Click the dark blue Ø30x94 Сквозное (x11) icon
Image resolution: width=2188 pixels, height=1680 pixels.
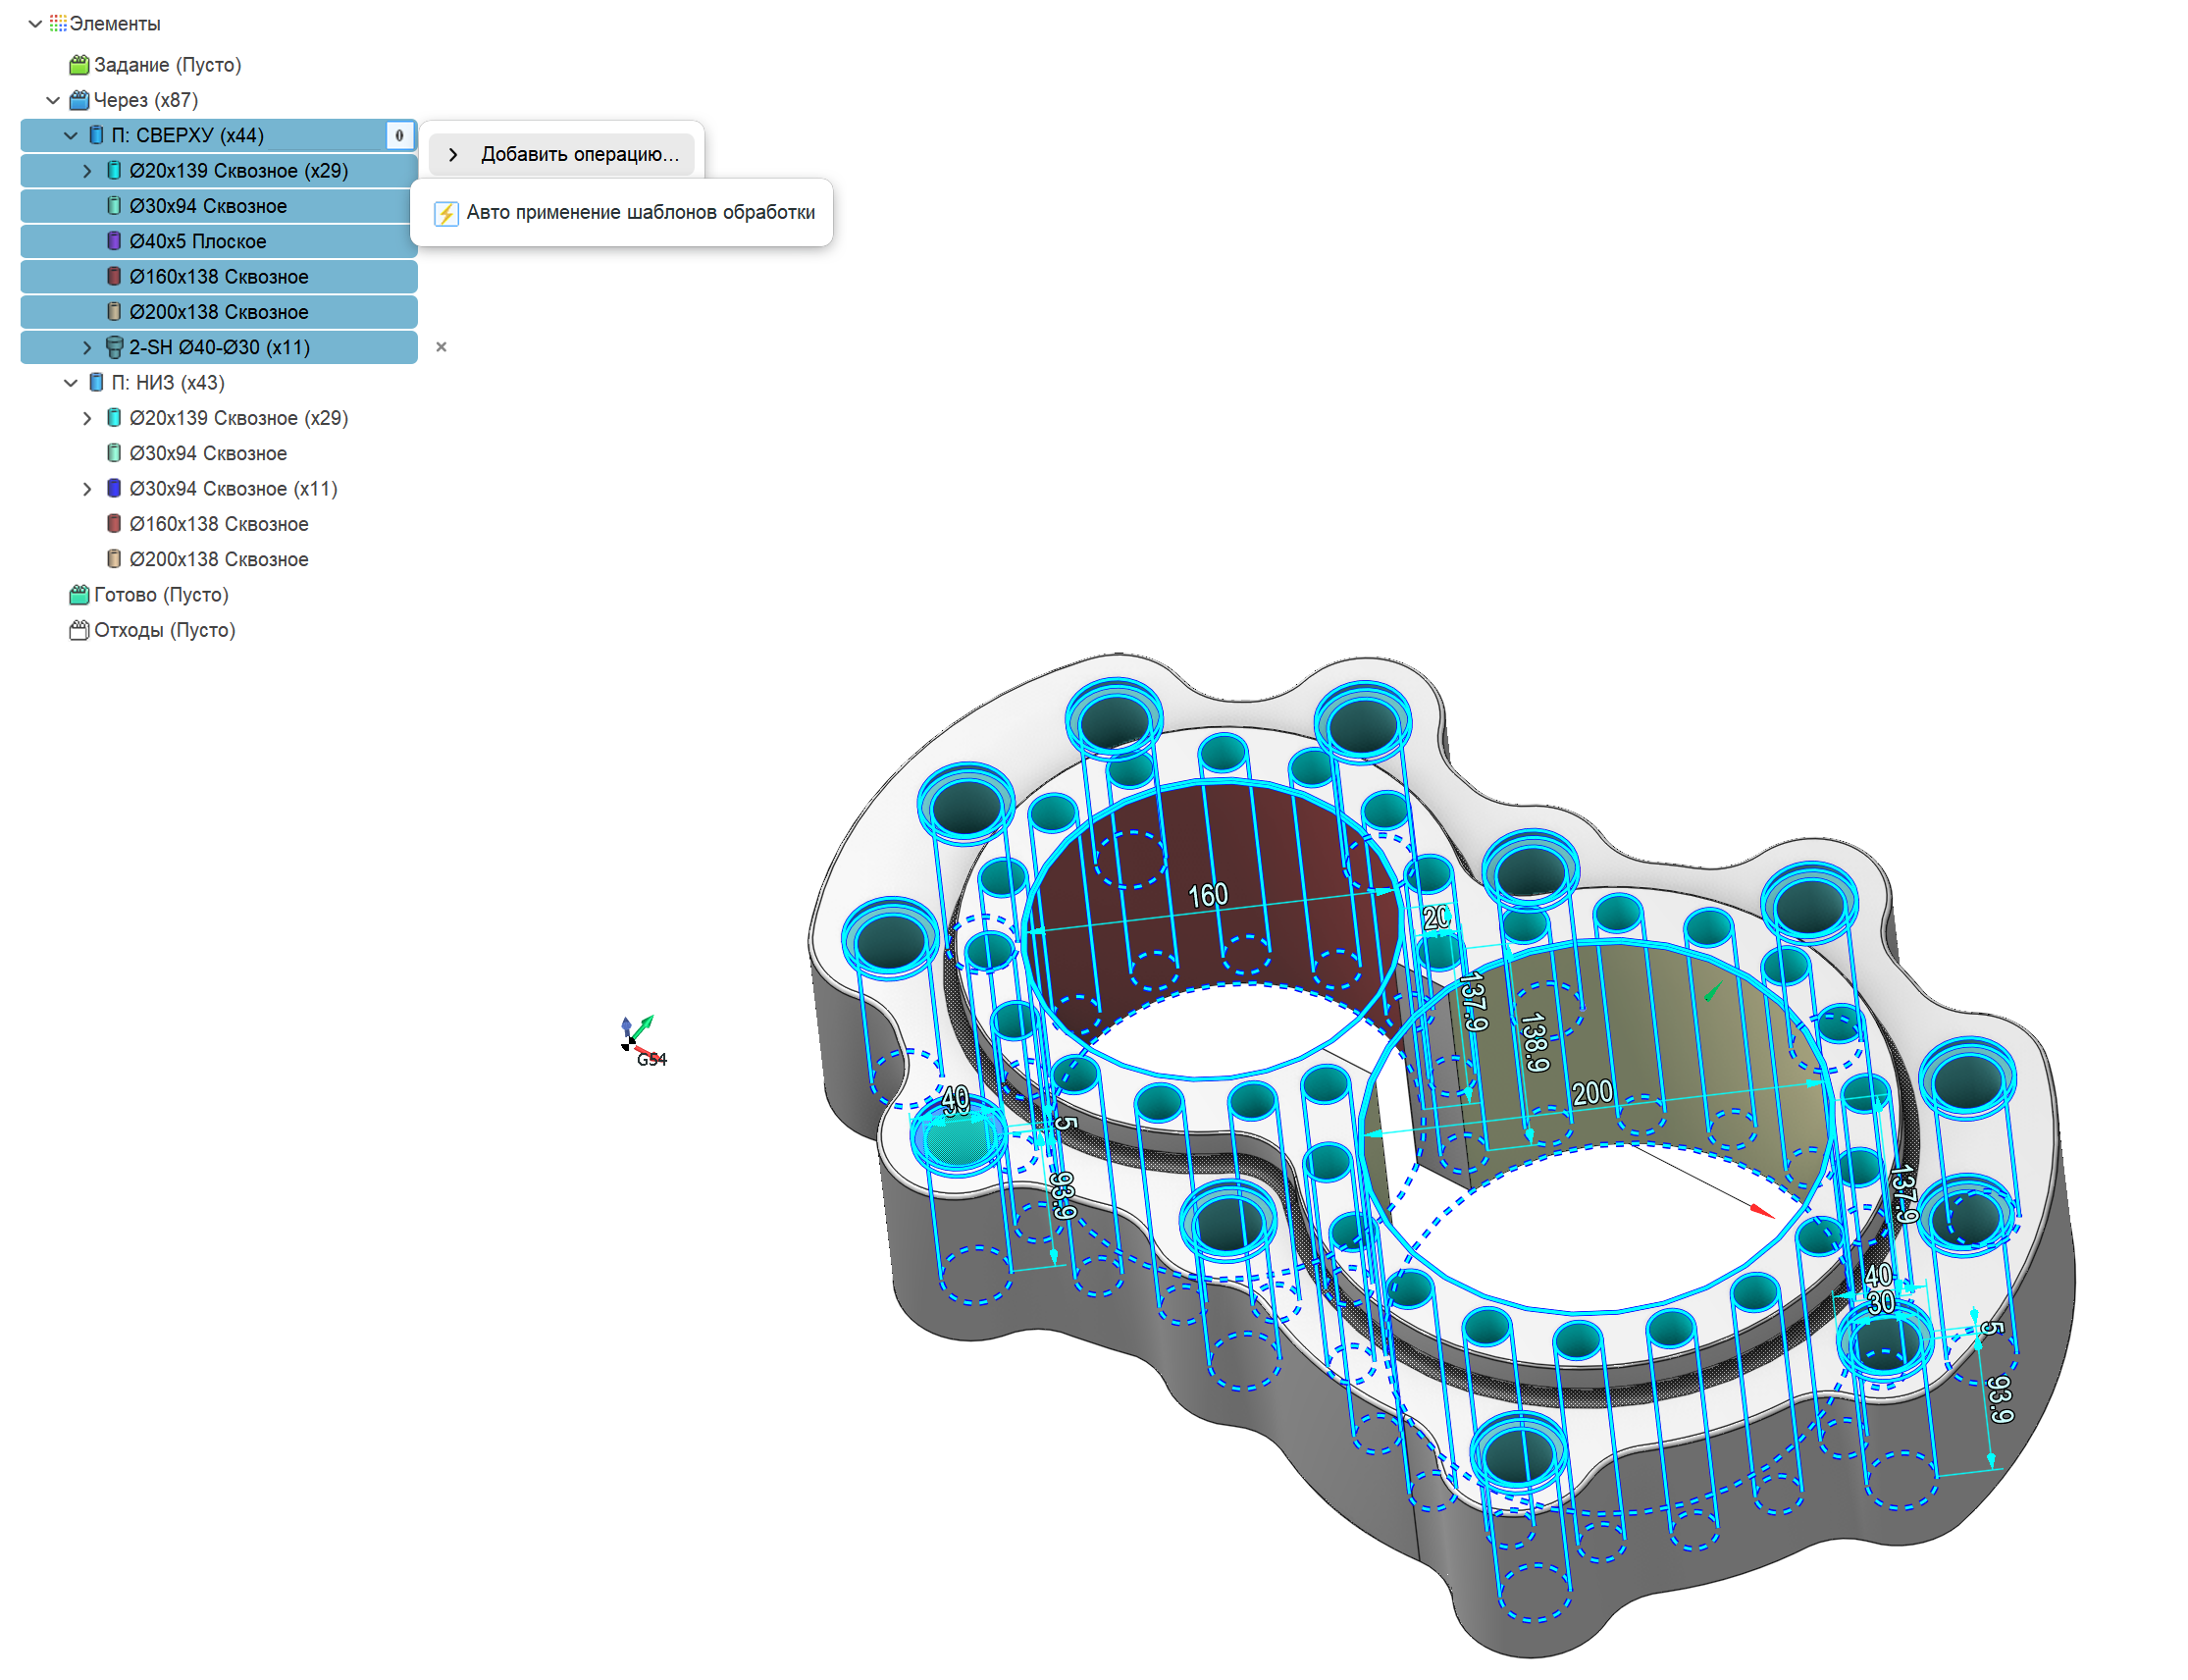coord(114,488)
